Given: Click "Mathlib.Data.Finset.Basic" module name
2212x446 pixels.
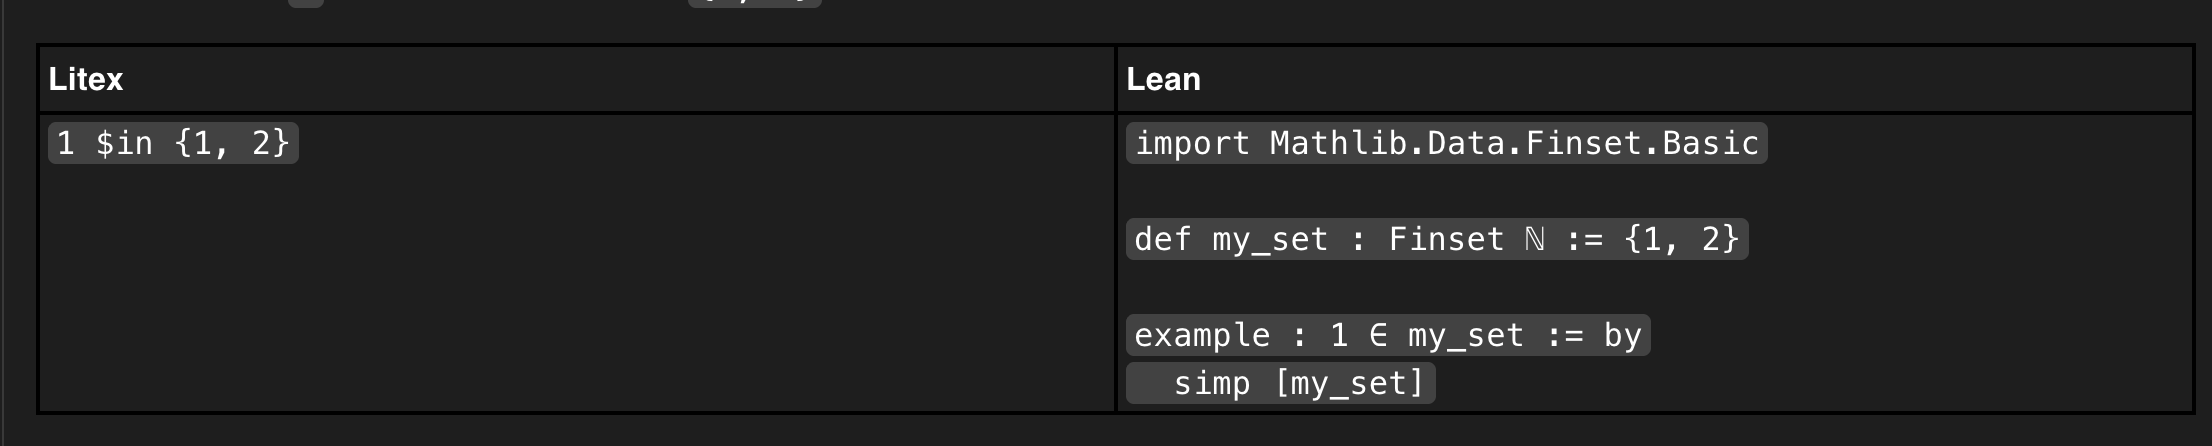Looking at the screenshot, I should (1513, 143).
